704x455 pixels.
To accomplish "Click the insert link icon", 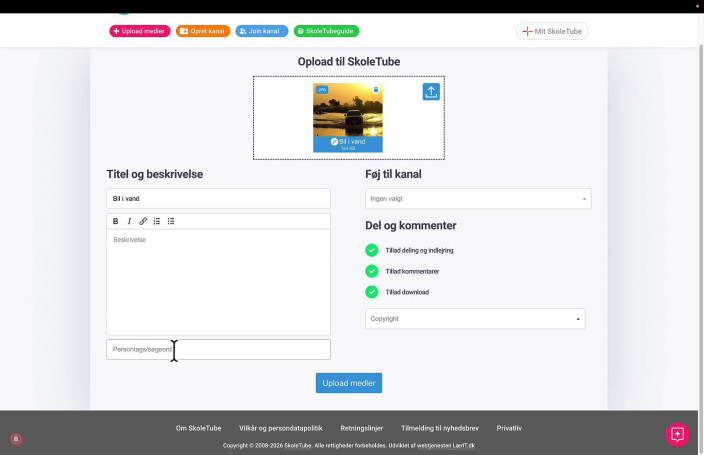I will click(143, 221).
